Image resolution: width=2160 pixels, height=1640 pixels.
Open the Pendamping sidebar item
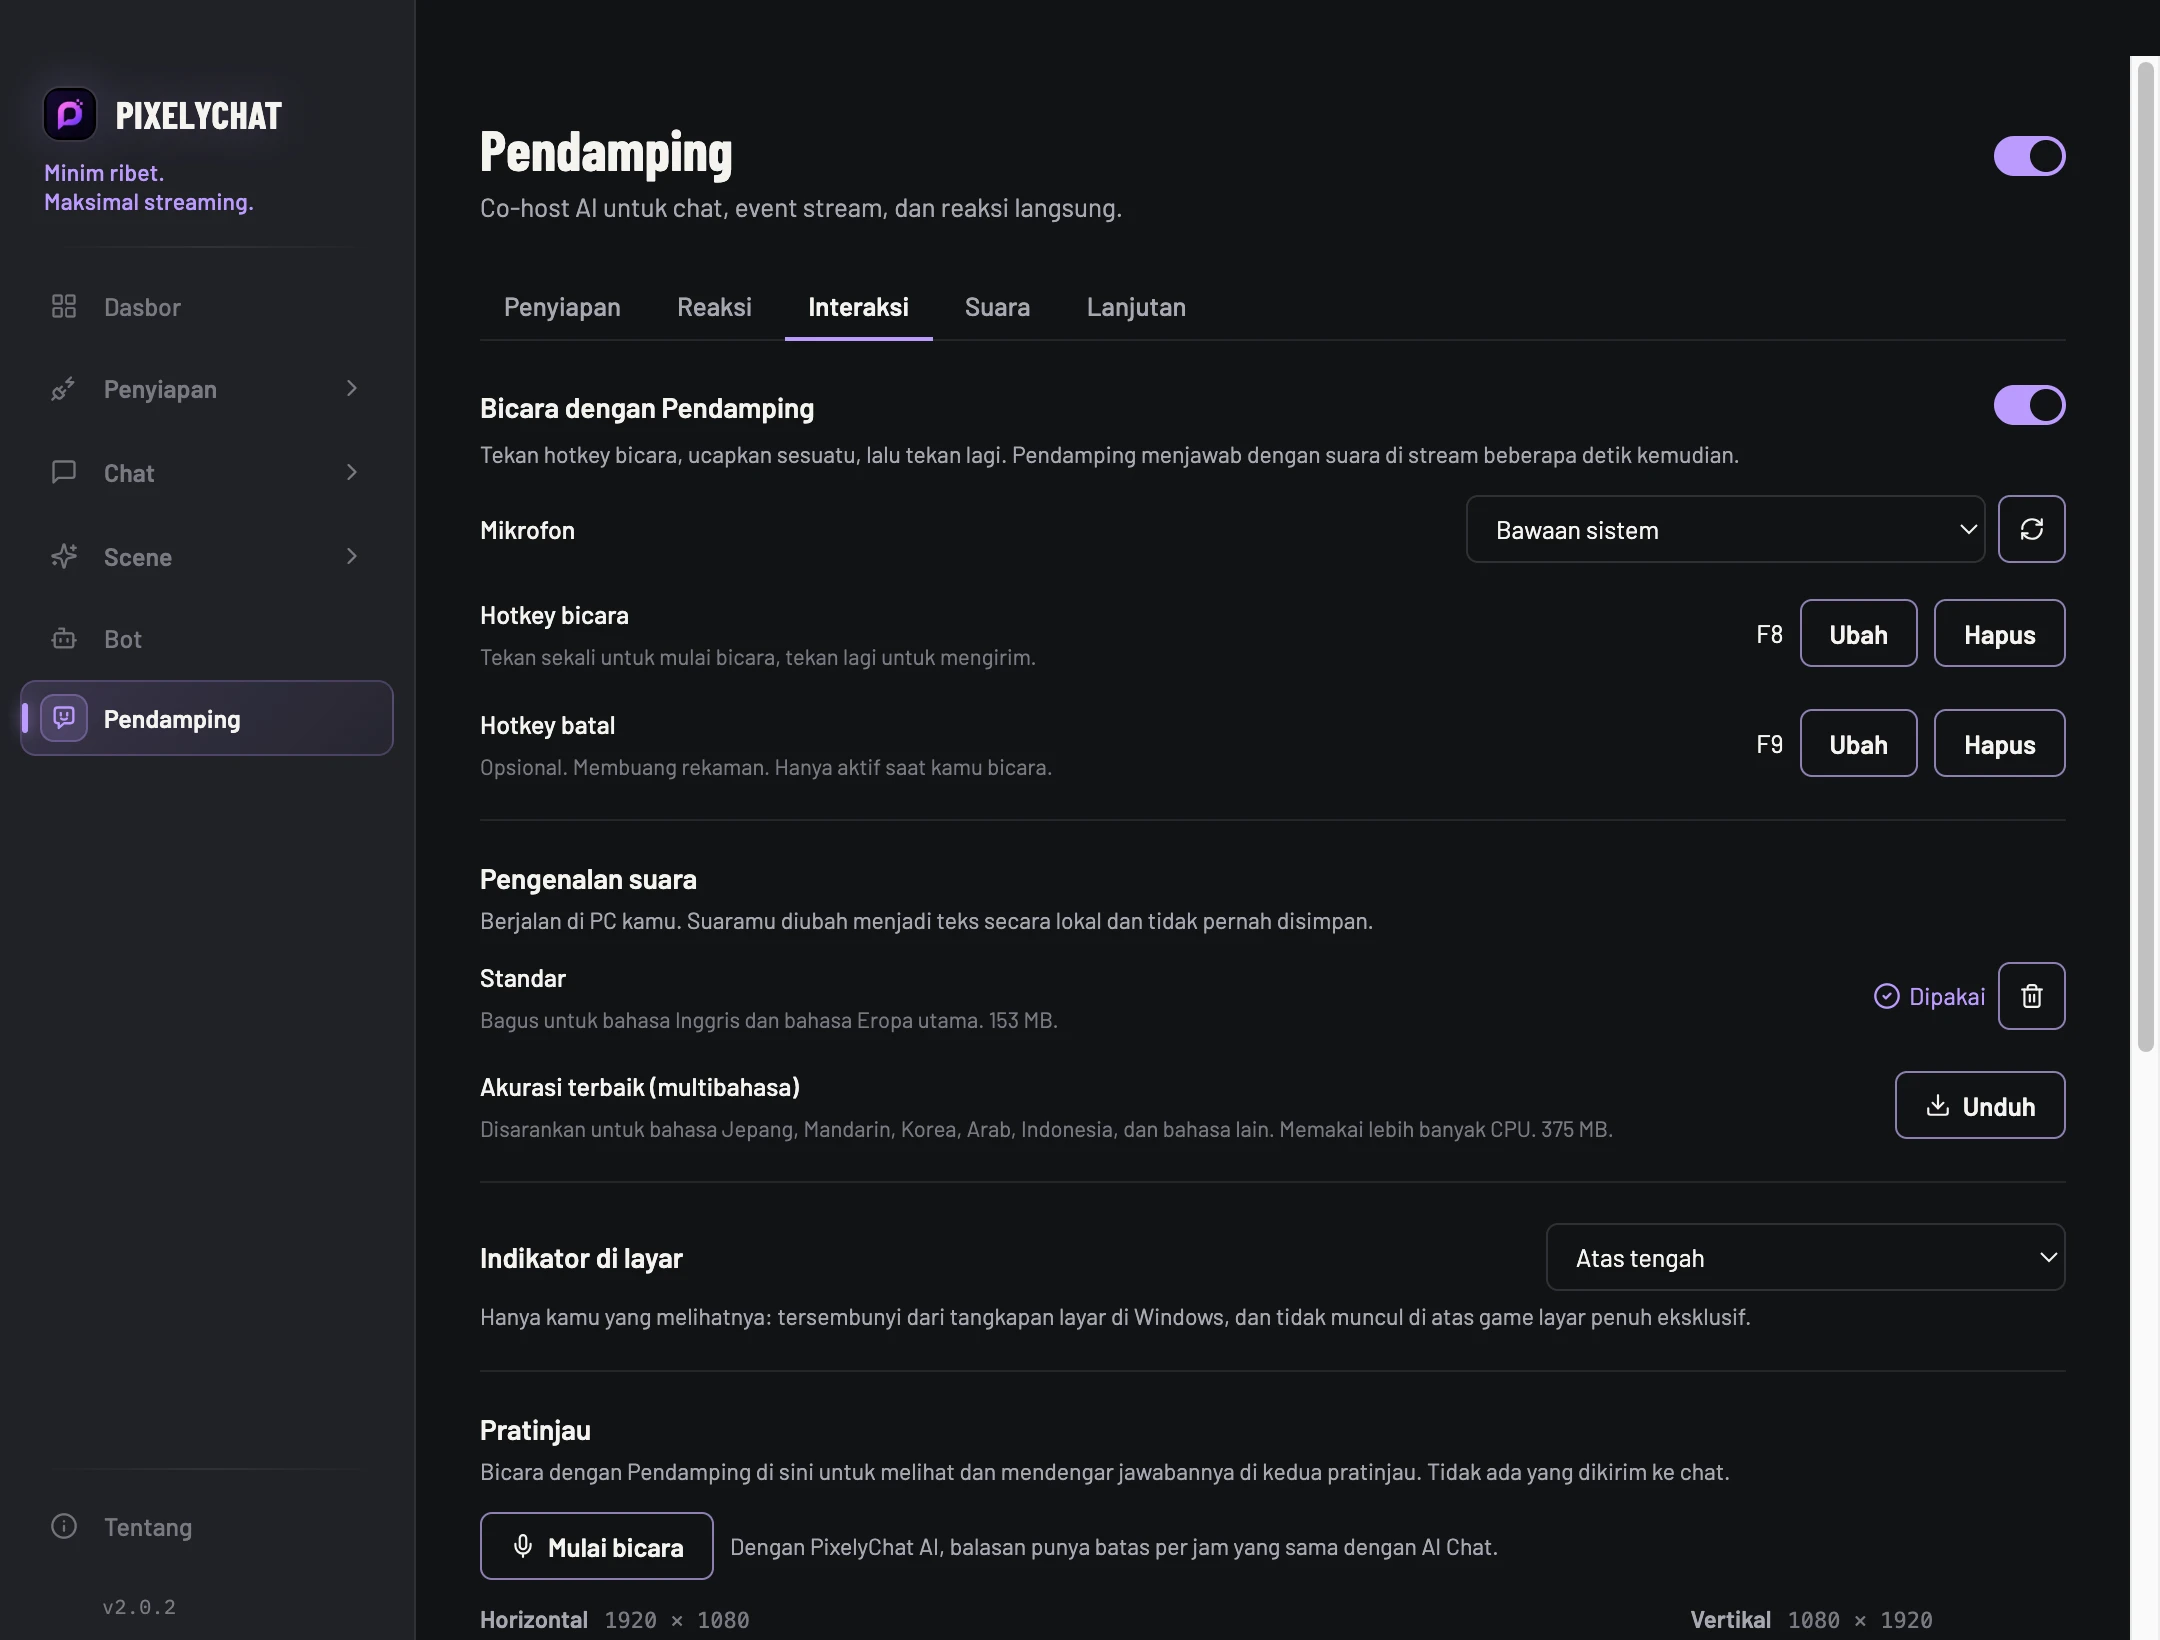coord(206,718)
